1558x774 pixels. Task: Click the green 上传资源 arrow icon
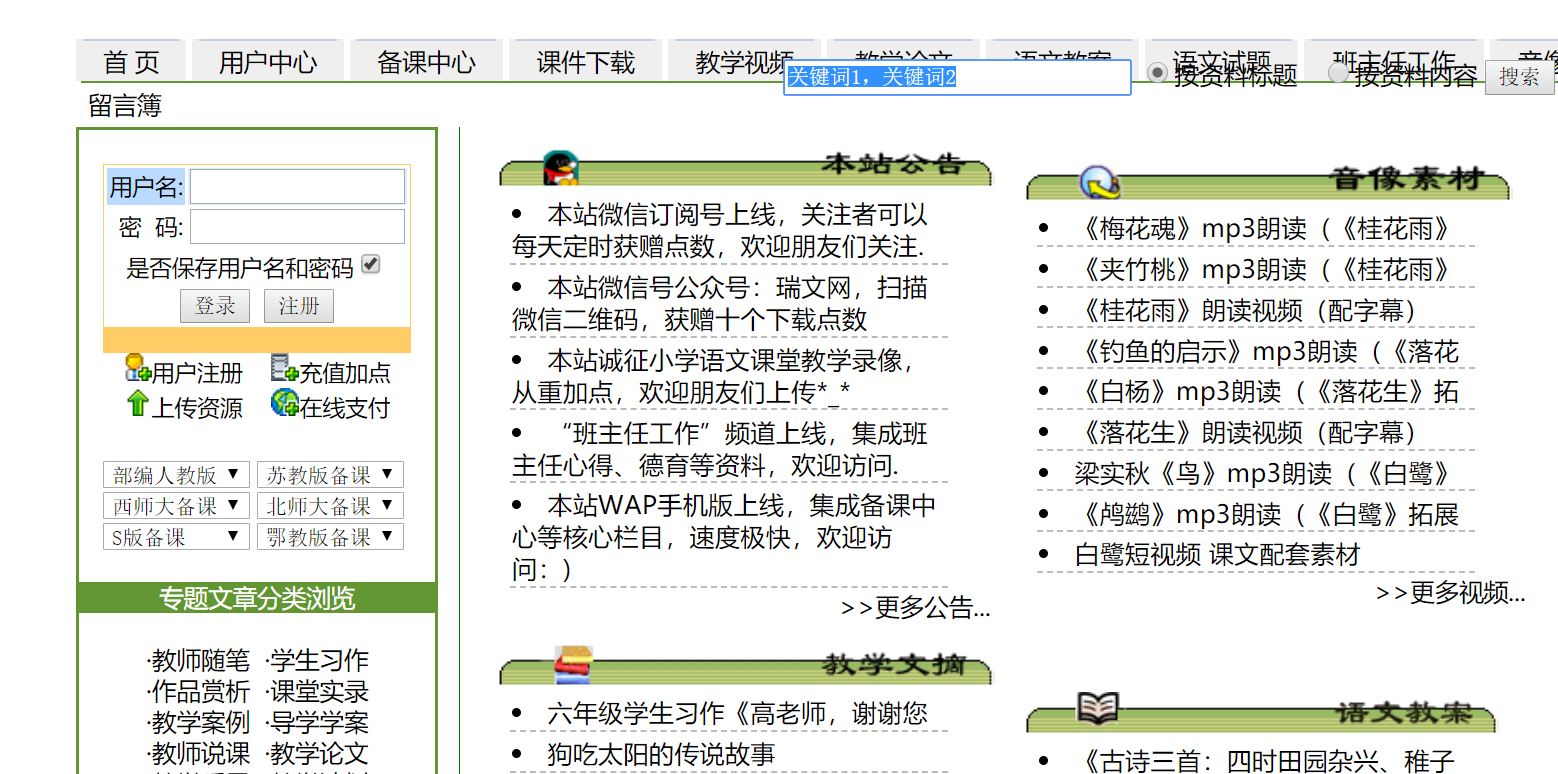coord(136,404)
